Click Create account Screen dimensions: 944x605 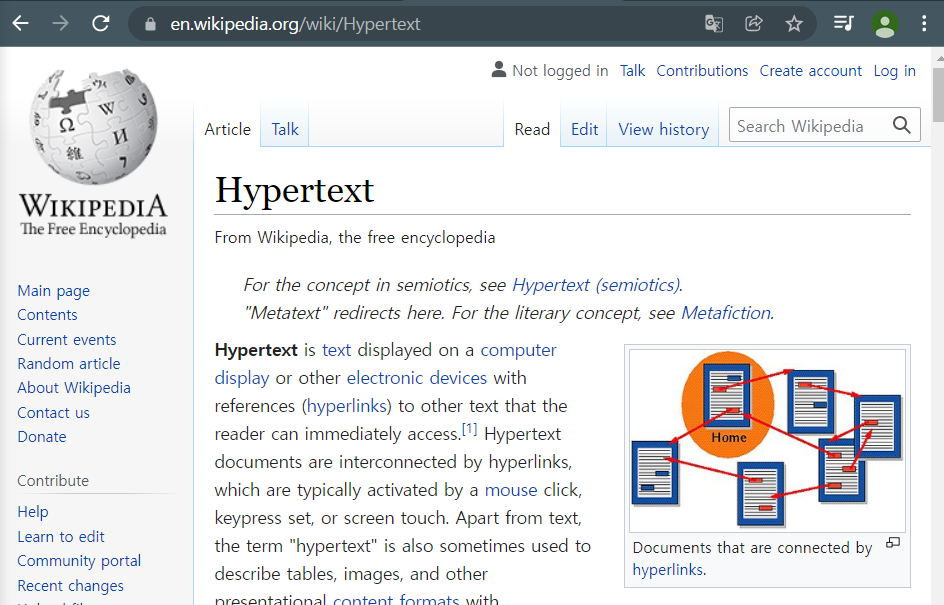810,70
